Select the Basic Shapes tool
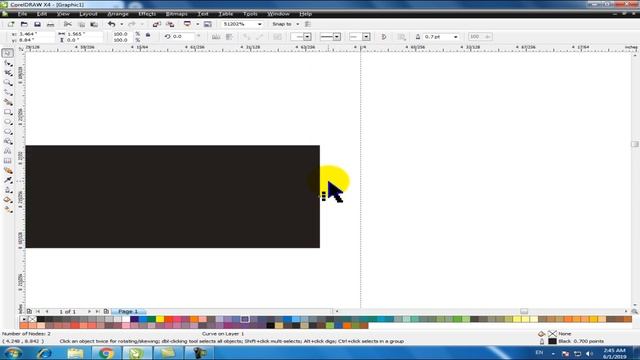The height and width of the screenshot is (360, 640). (8, 142)
